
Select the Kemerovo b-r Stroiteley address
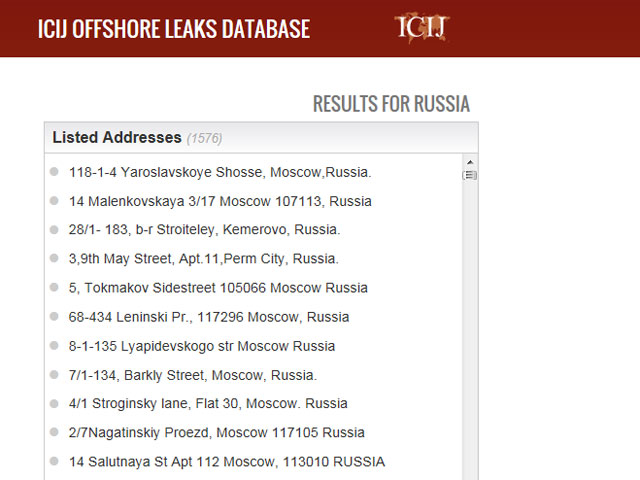tap(204, 230)
